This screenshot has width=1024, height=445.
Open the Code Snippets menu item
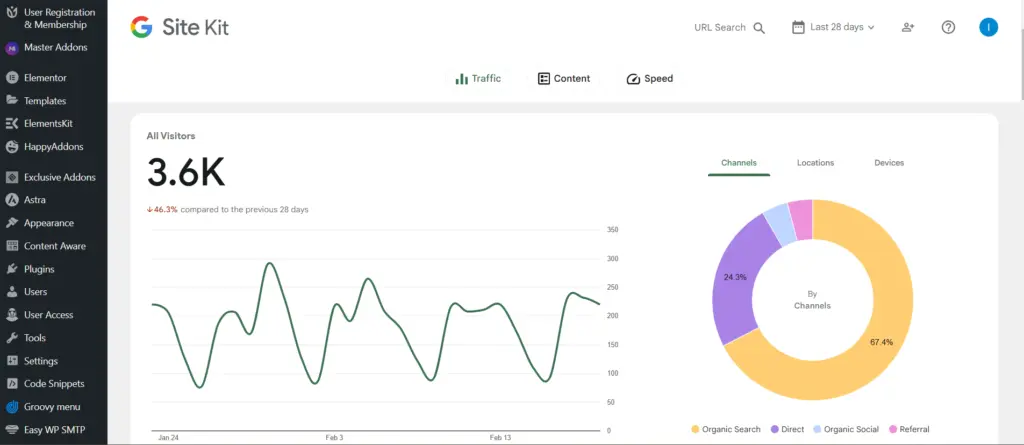[54, 384]
